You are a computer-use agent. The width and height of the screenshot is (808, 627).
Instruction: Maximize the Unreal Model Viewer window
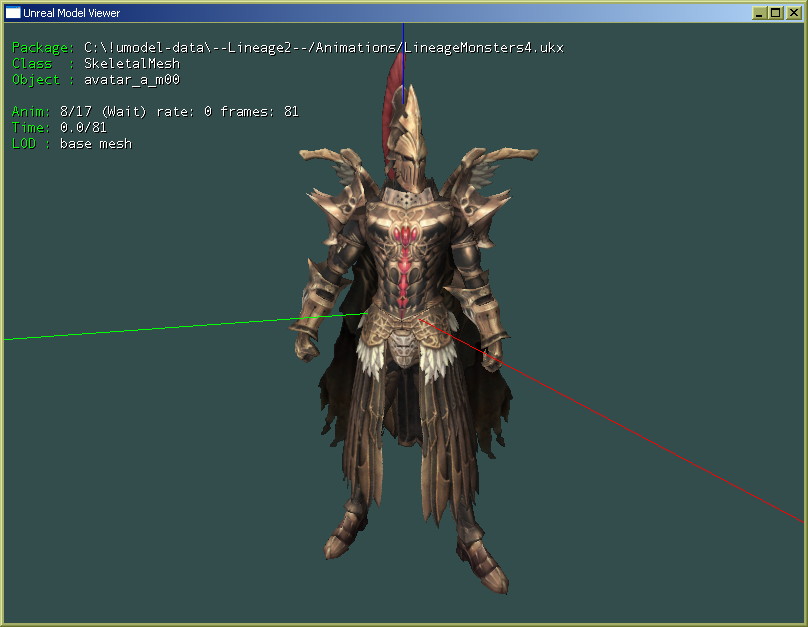point(775,13)
